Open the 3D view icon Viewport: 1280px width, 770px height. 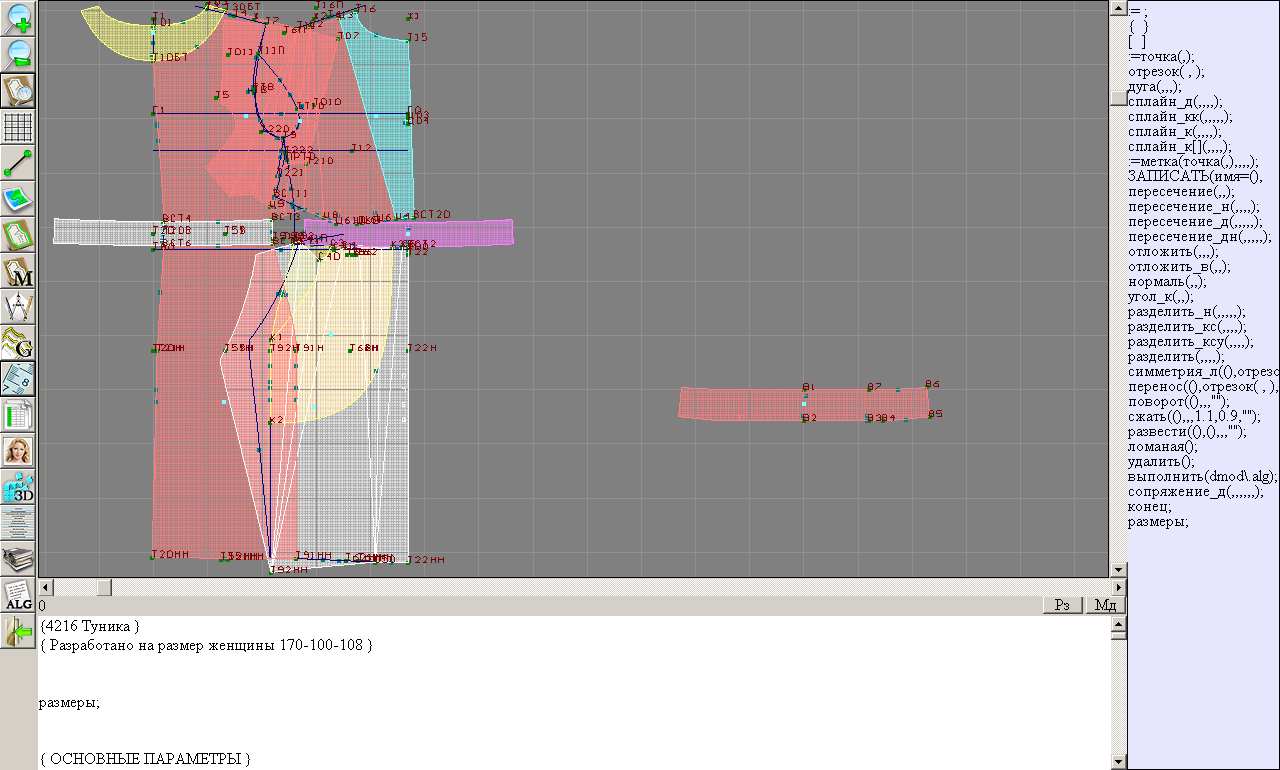(x=19, y=487)
